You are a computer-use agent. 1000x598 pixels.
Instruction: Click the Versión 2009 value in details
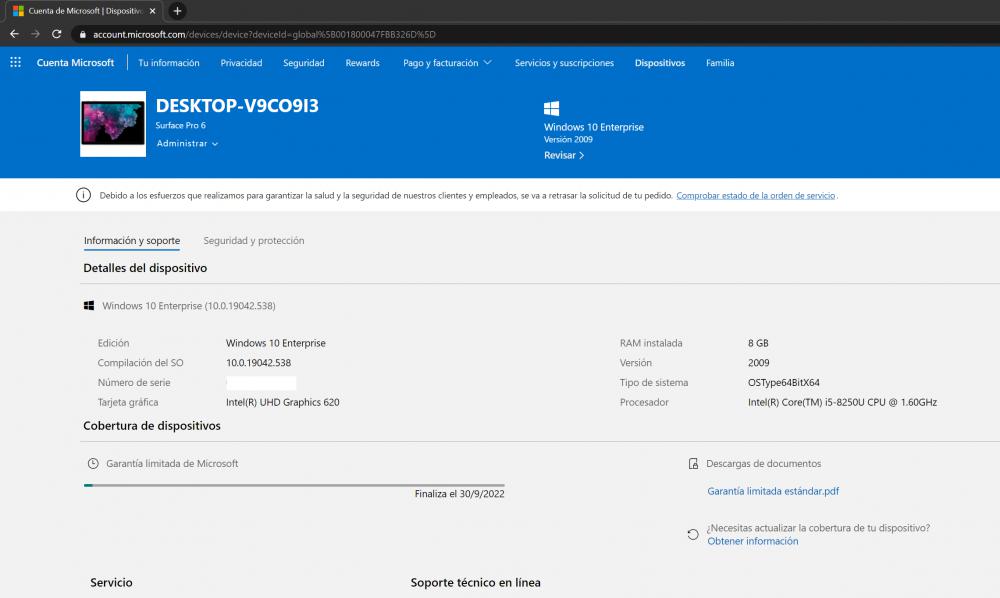coord(758,363)
